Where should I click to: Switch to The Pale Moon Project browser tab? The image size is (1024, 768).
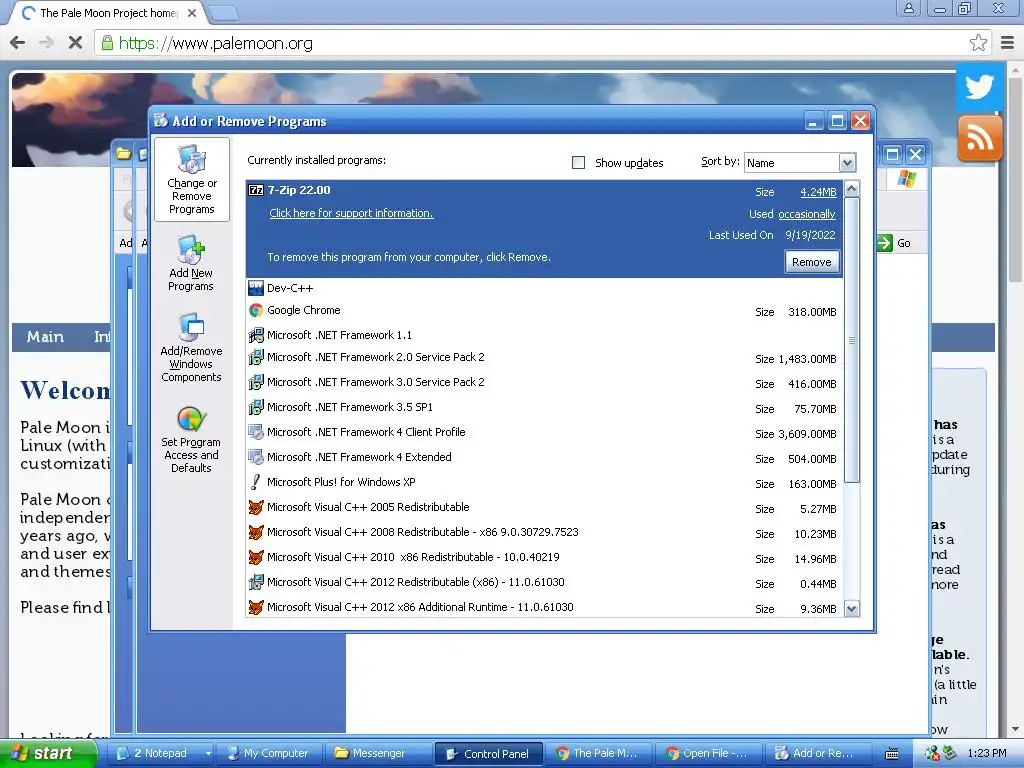tap(108, 12)
